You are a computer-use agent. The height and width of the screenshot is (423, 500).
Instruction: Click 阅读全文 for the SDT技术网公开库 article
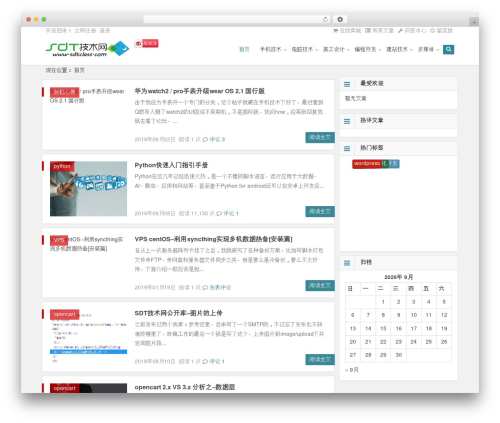[x=320, y=359]
